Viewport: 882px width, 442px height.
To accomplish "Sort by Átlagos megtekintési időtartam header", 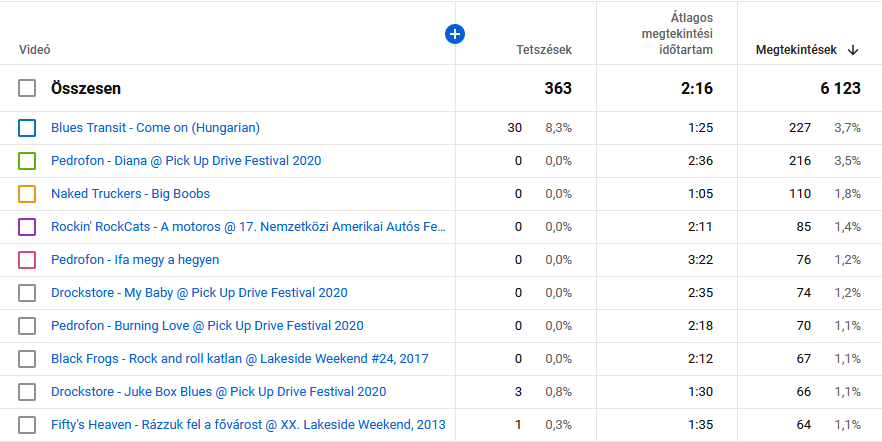I will pyautogui.click(x=676, y=34).
